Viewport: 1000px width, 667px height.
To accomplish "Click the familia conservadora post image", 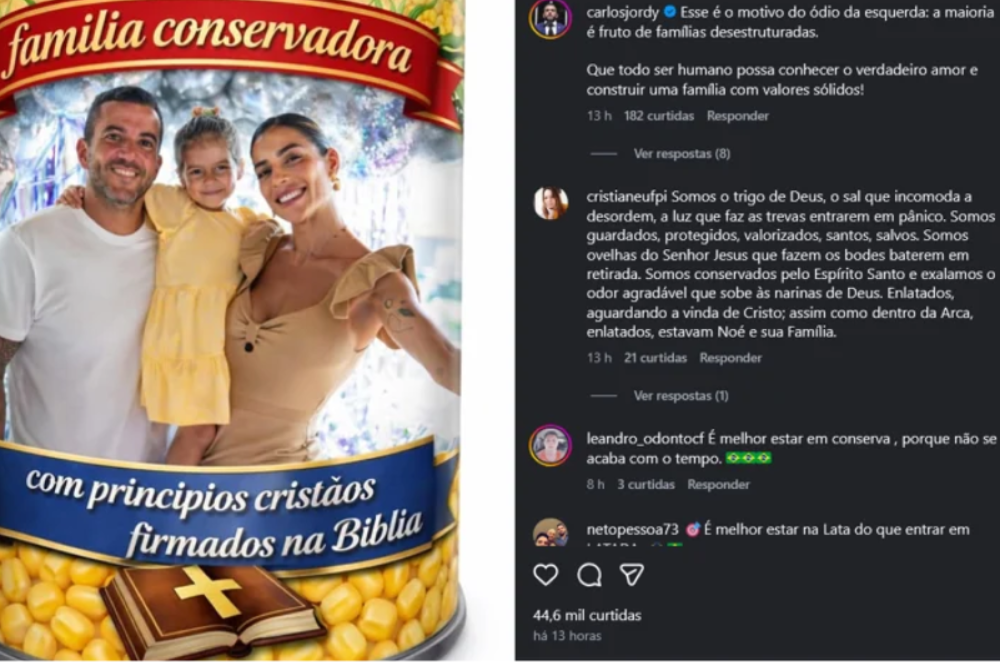I will point(232,330).
